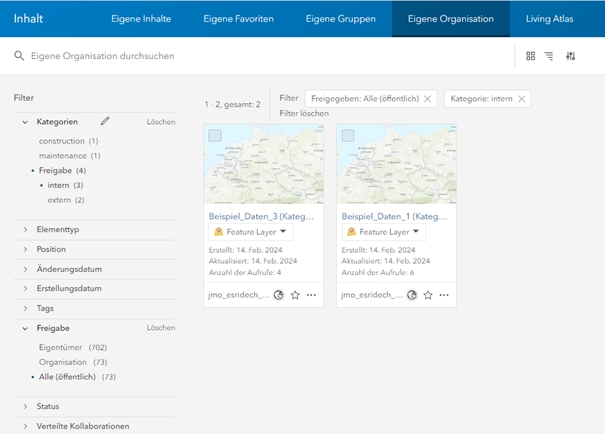605x434 pixels.
Task: Open the Eigene Favoriten tab
Action: pyautogui.click(x=238, y=19)
